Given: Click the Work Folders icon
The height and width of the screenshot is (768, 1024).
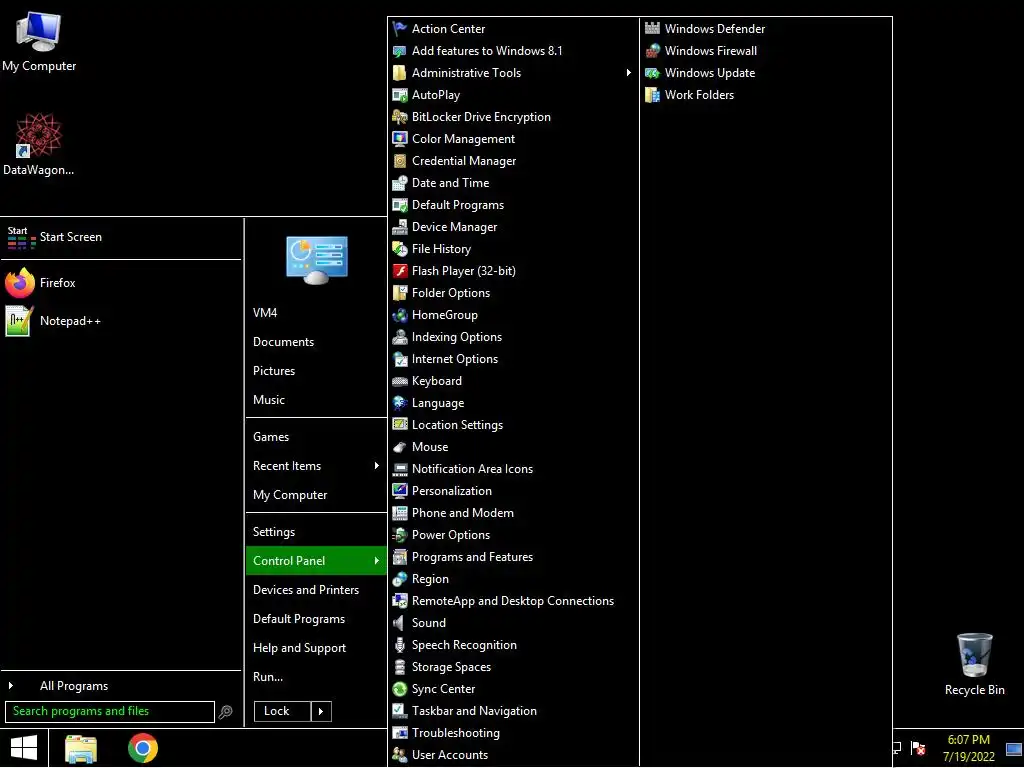Looking at the screenshot, I should [x=652, y=95].
